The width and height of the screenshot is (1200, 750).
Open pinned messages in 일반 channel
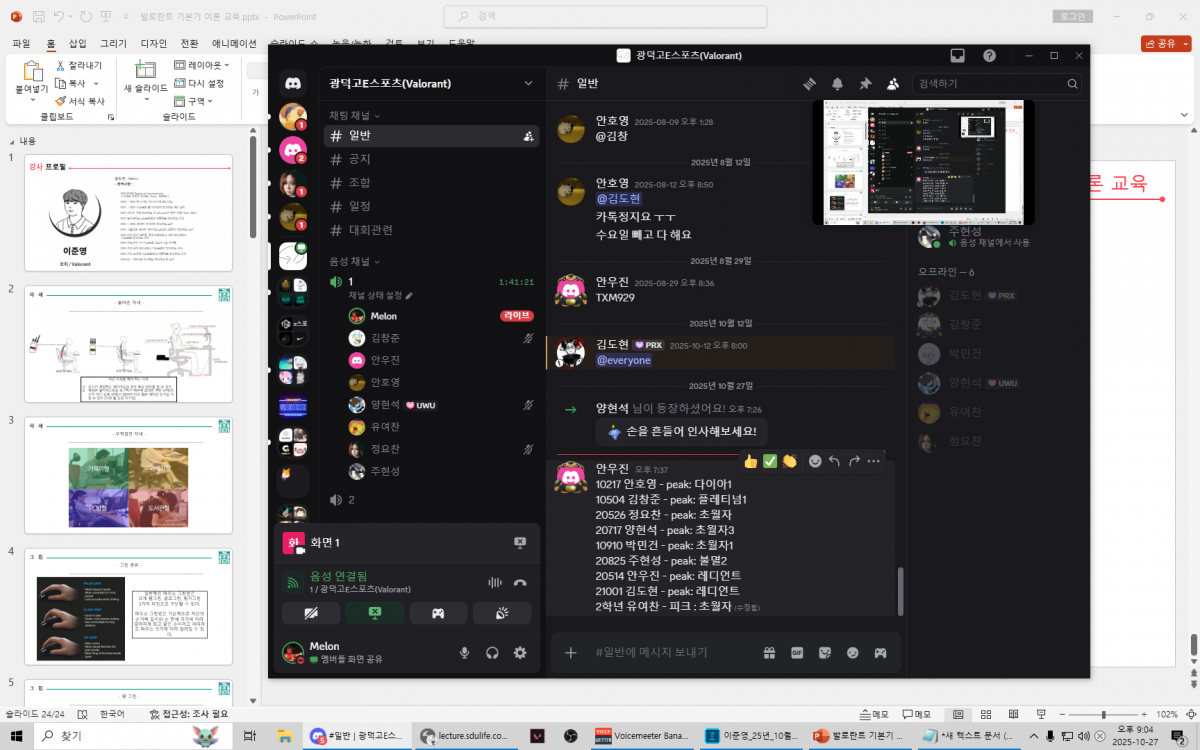tap(865, 84)
